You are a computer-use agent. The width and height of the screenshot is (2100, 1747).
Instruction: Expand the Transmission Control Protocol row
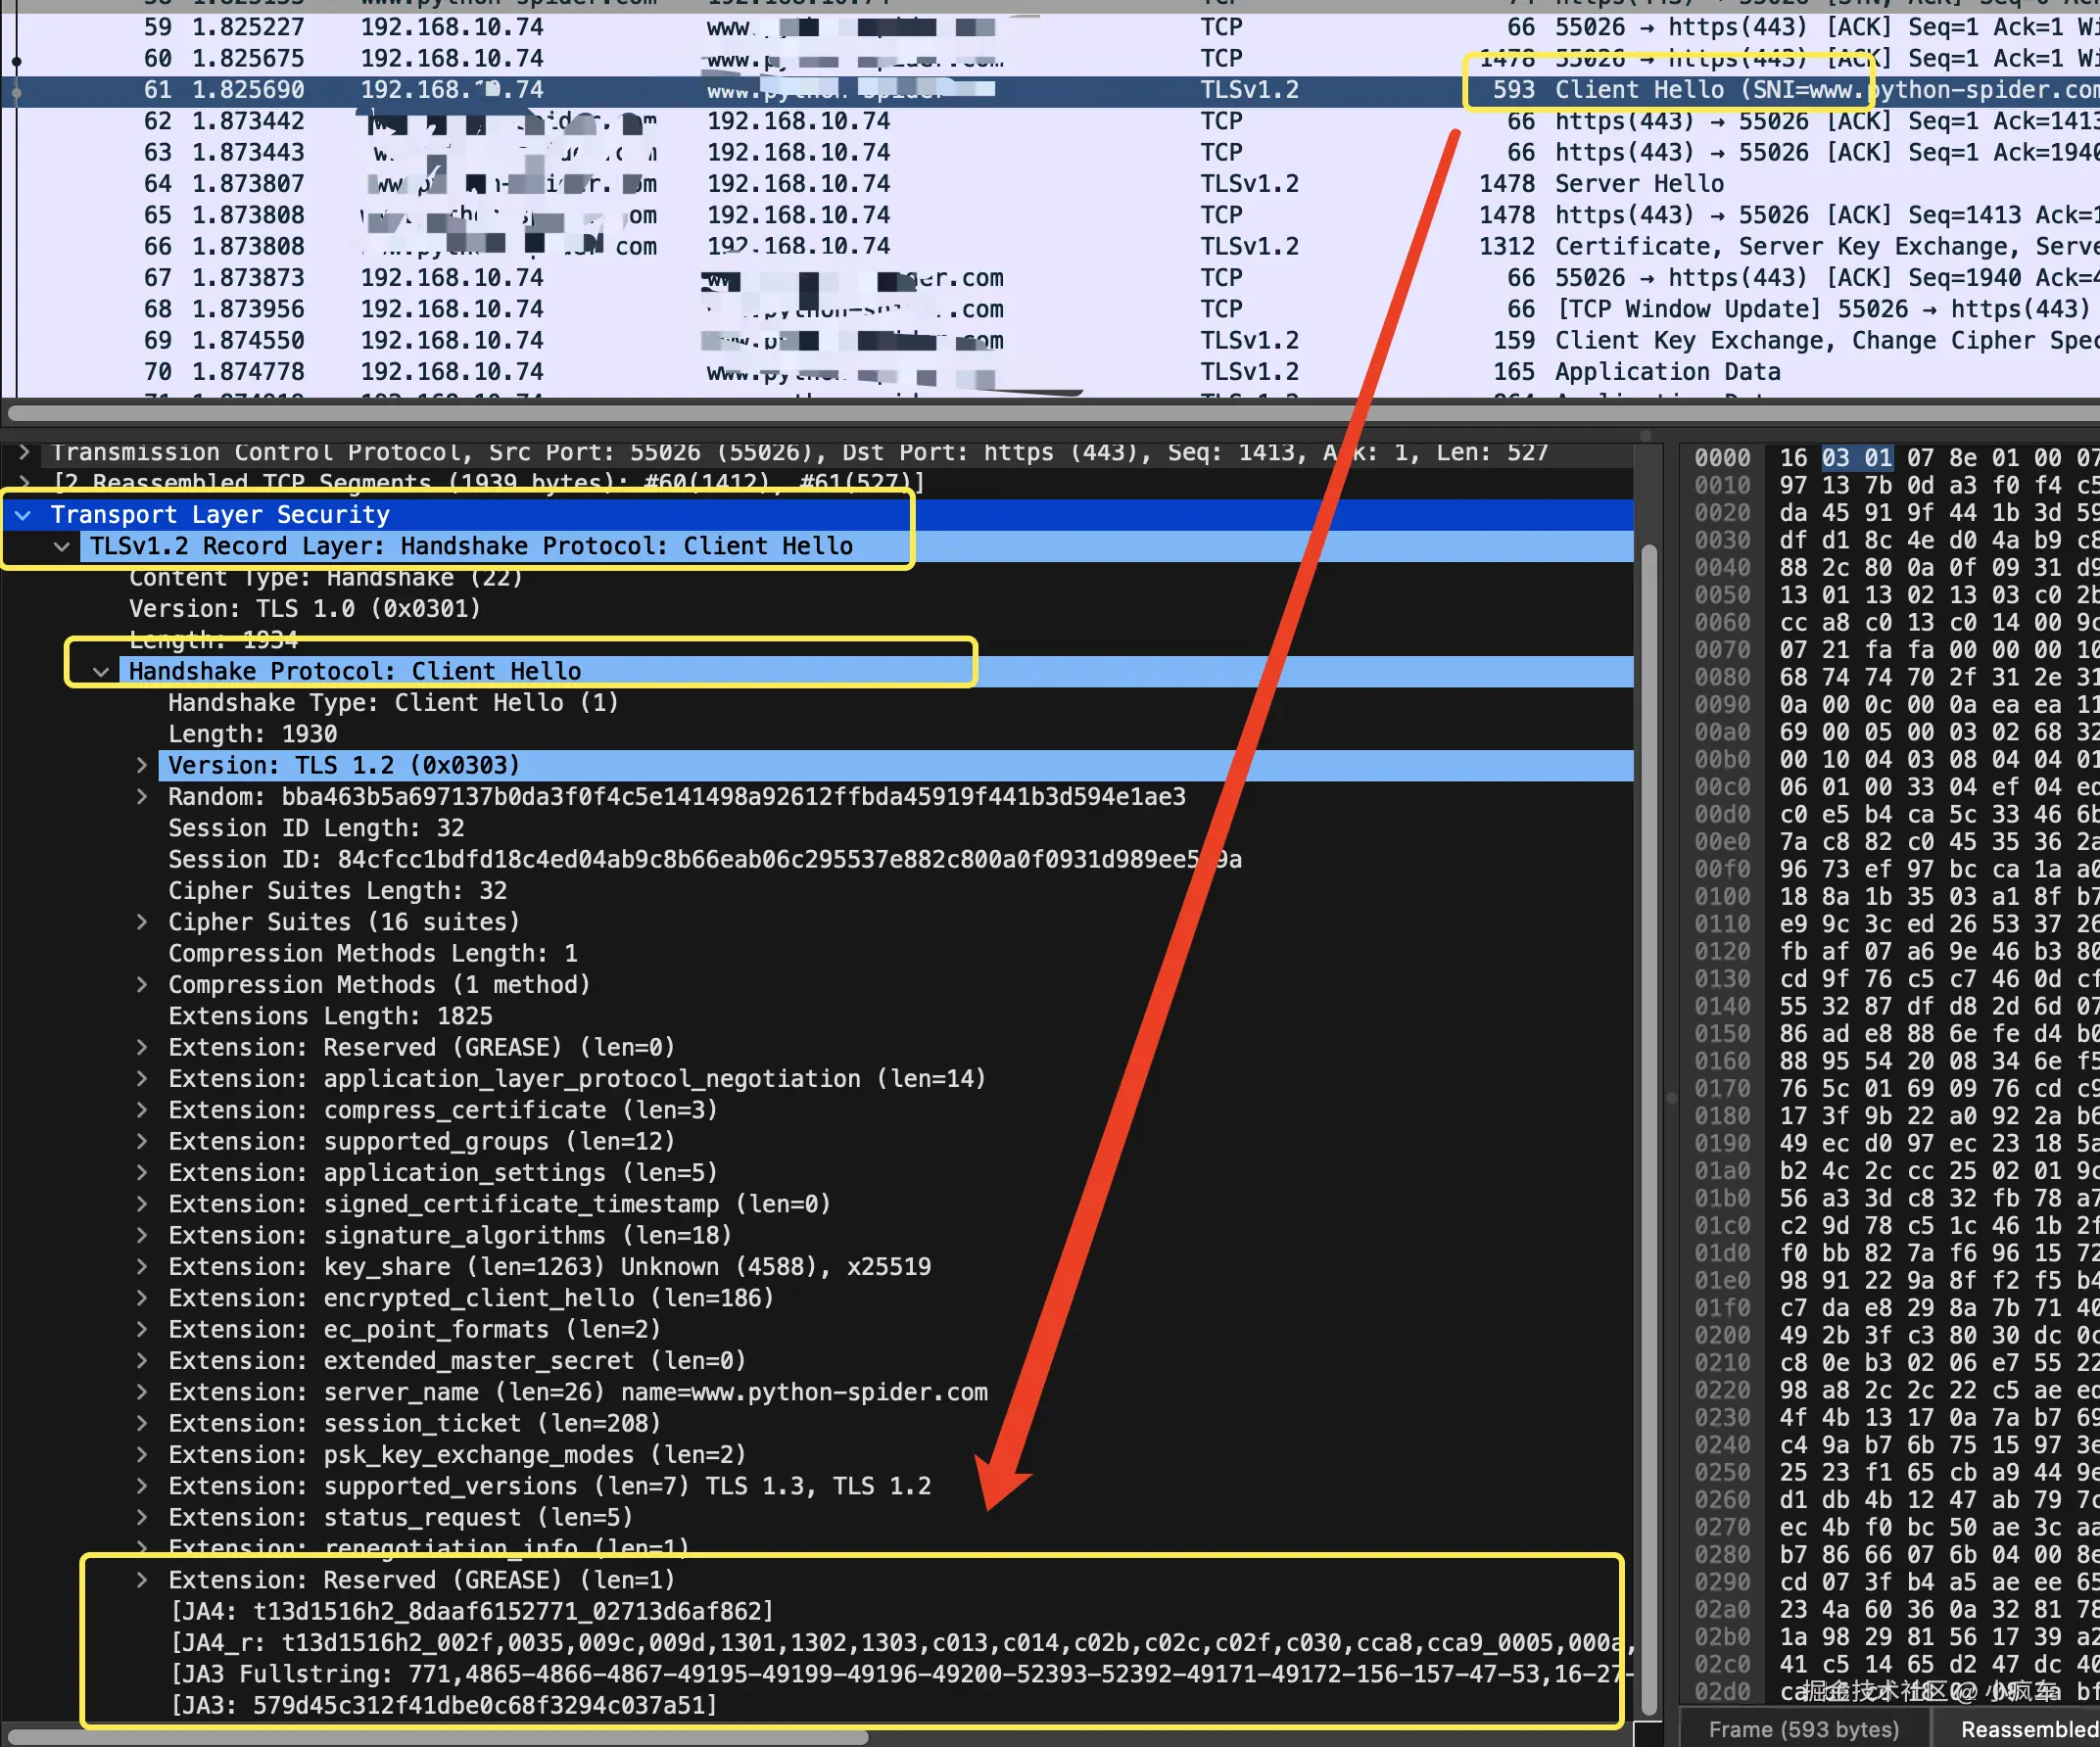click(x=24, y=453)
